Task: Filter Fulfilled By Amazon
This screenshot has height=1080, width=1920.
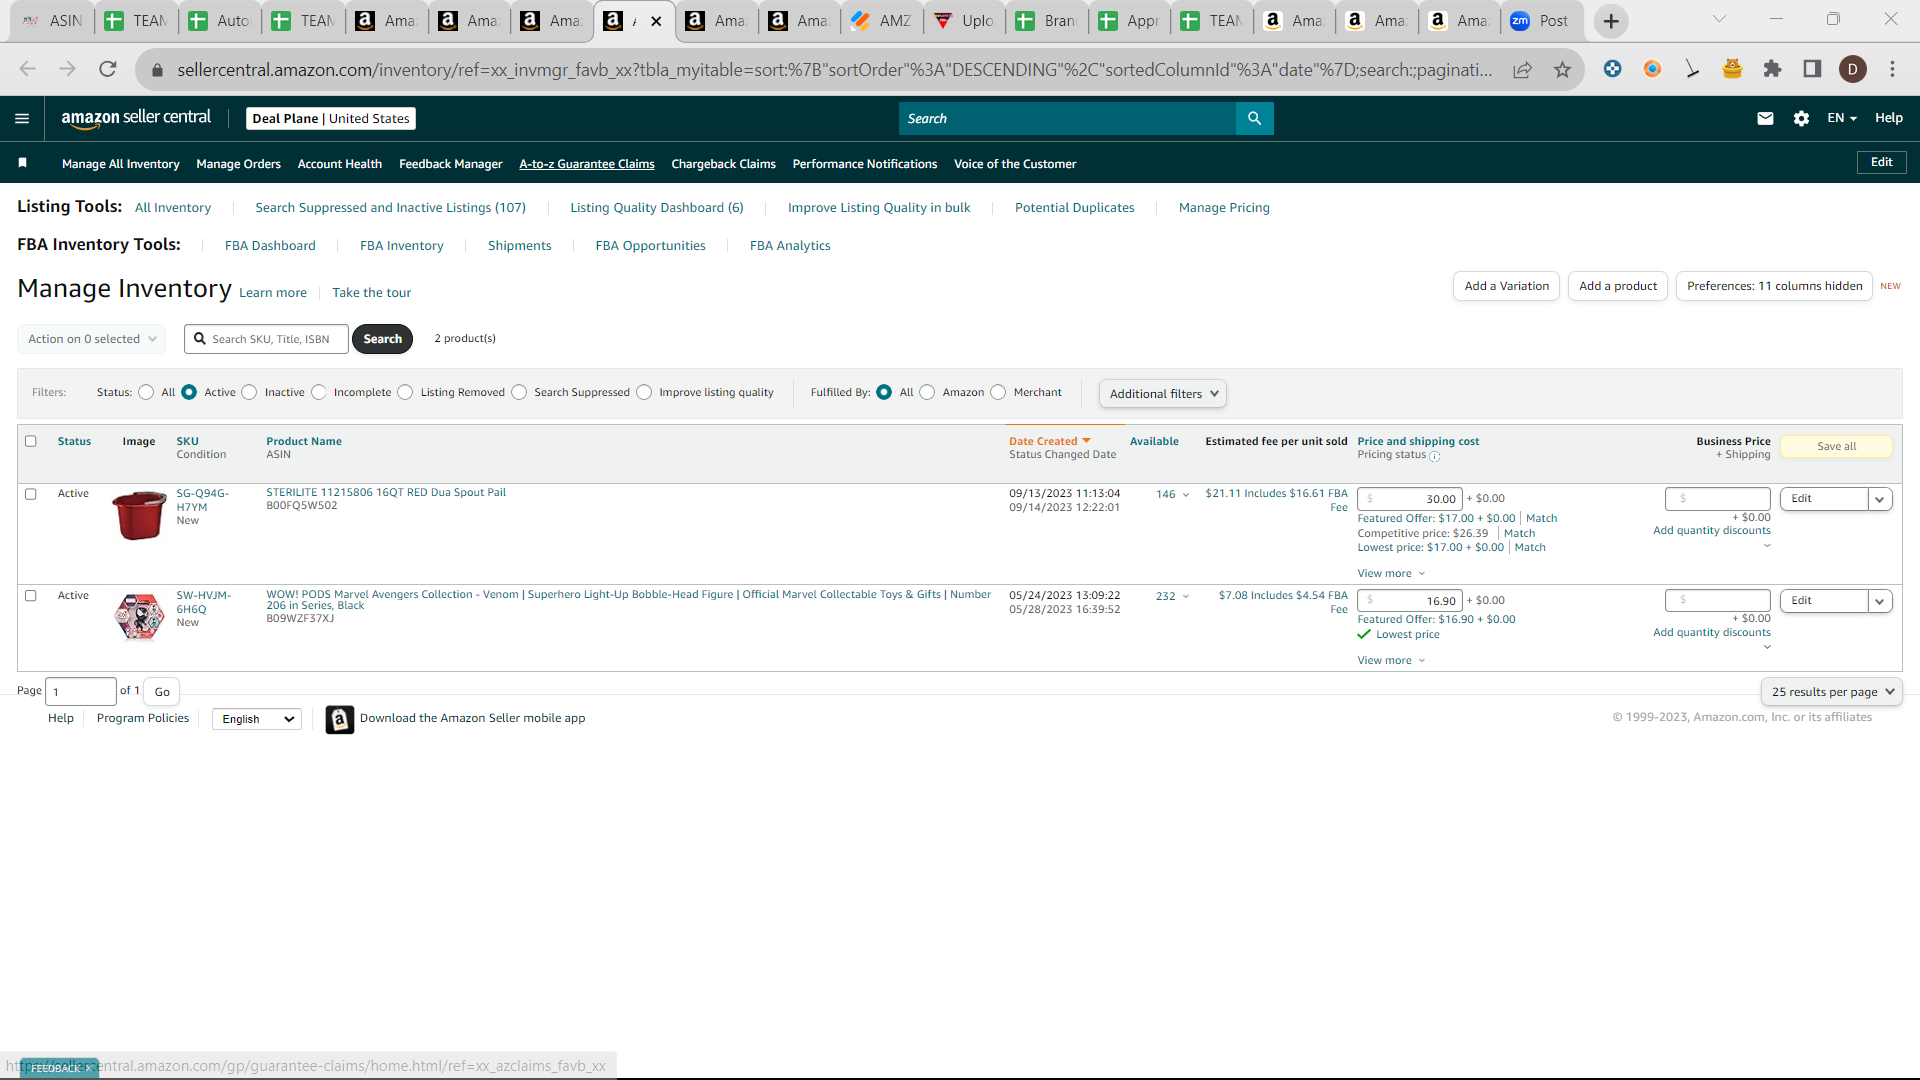Action: [x=927, y=392]
